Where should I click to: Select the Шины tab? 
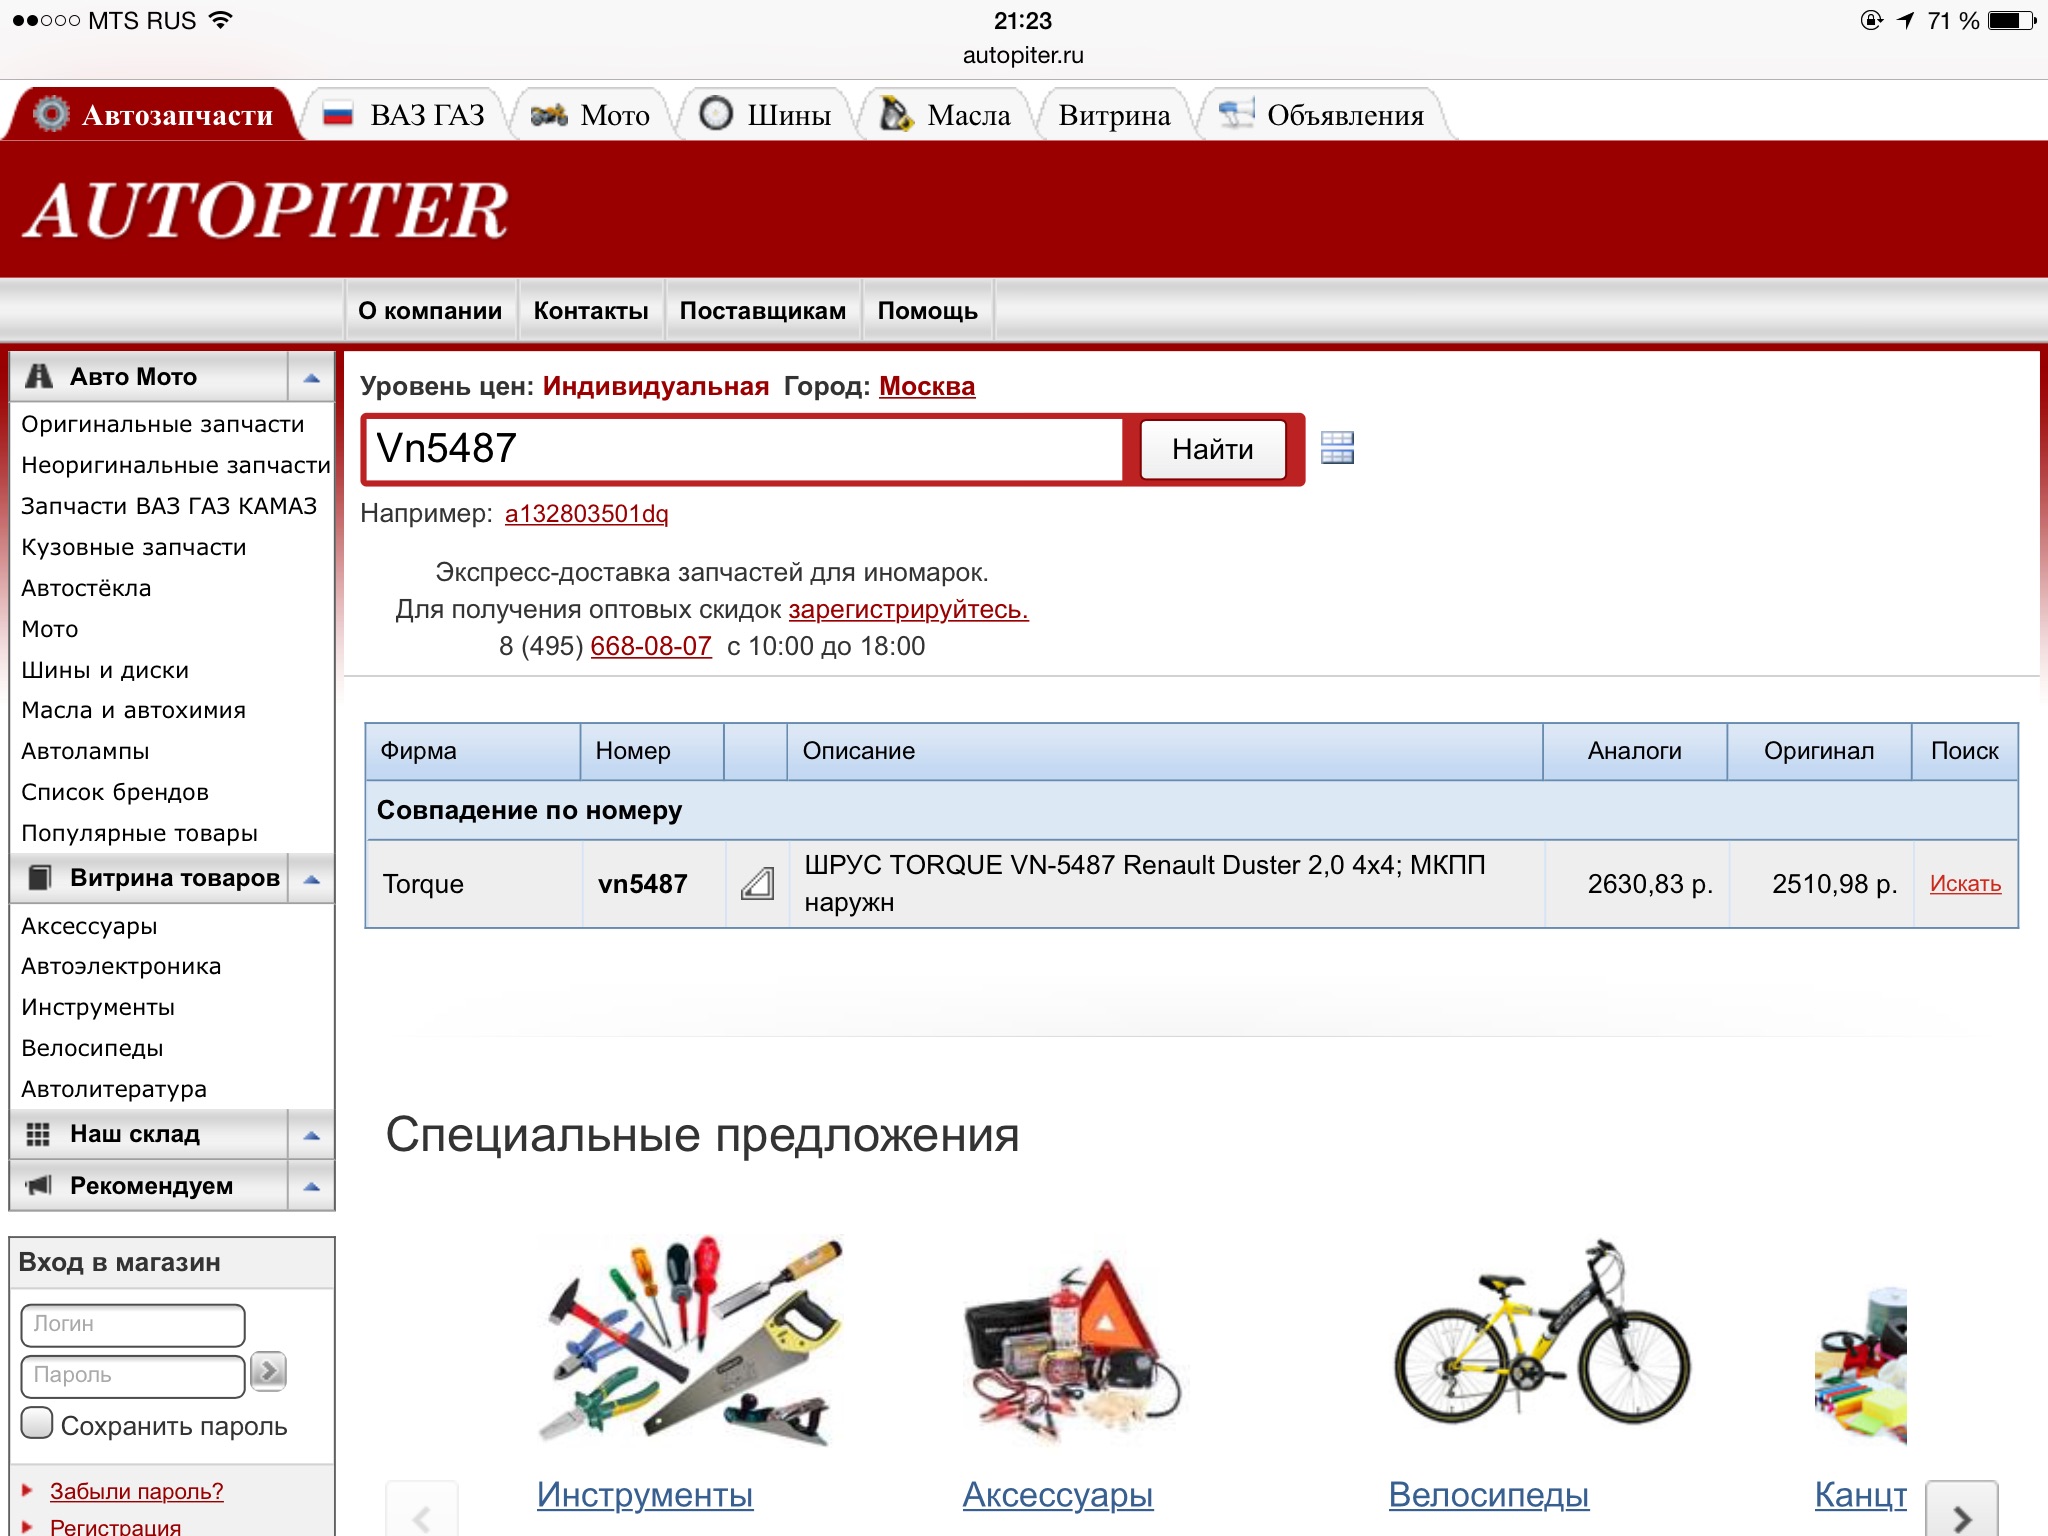tap(766, 114)
